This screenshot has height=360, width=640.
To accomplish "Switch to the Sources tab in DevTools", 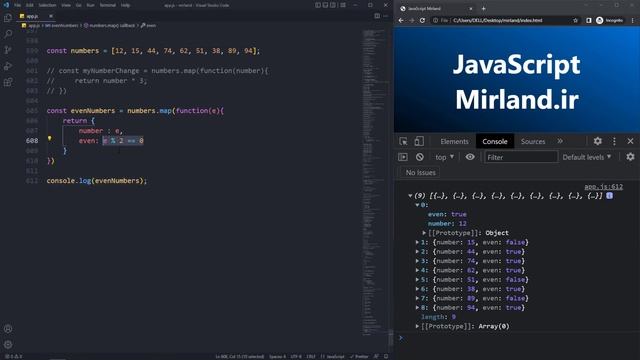I will [533, 141].
